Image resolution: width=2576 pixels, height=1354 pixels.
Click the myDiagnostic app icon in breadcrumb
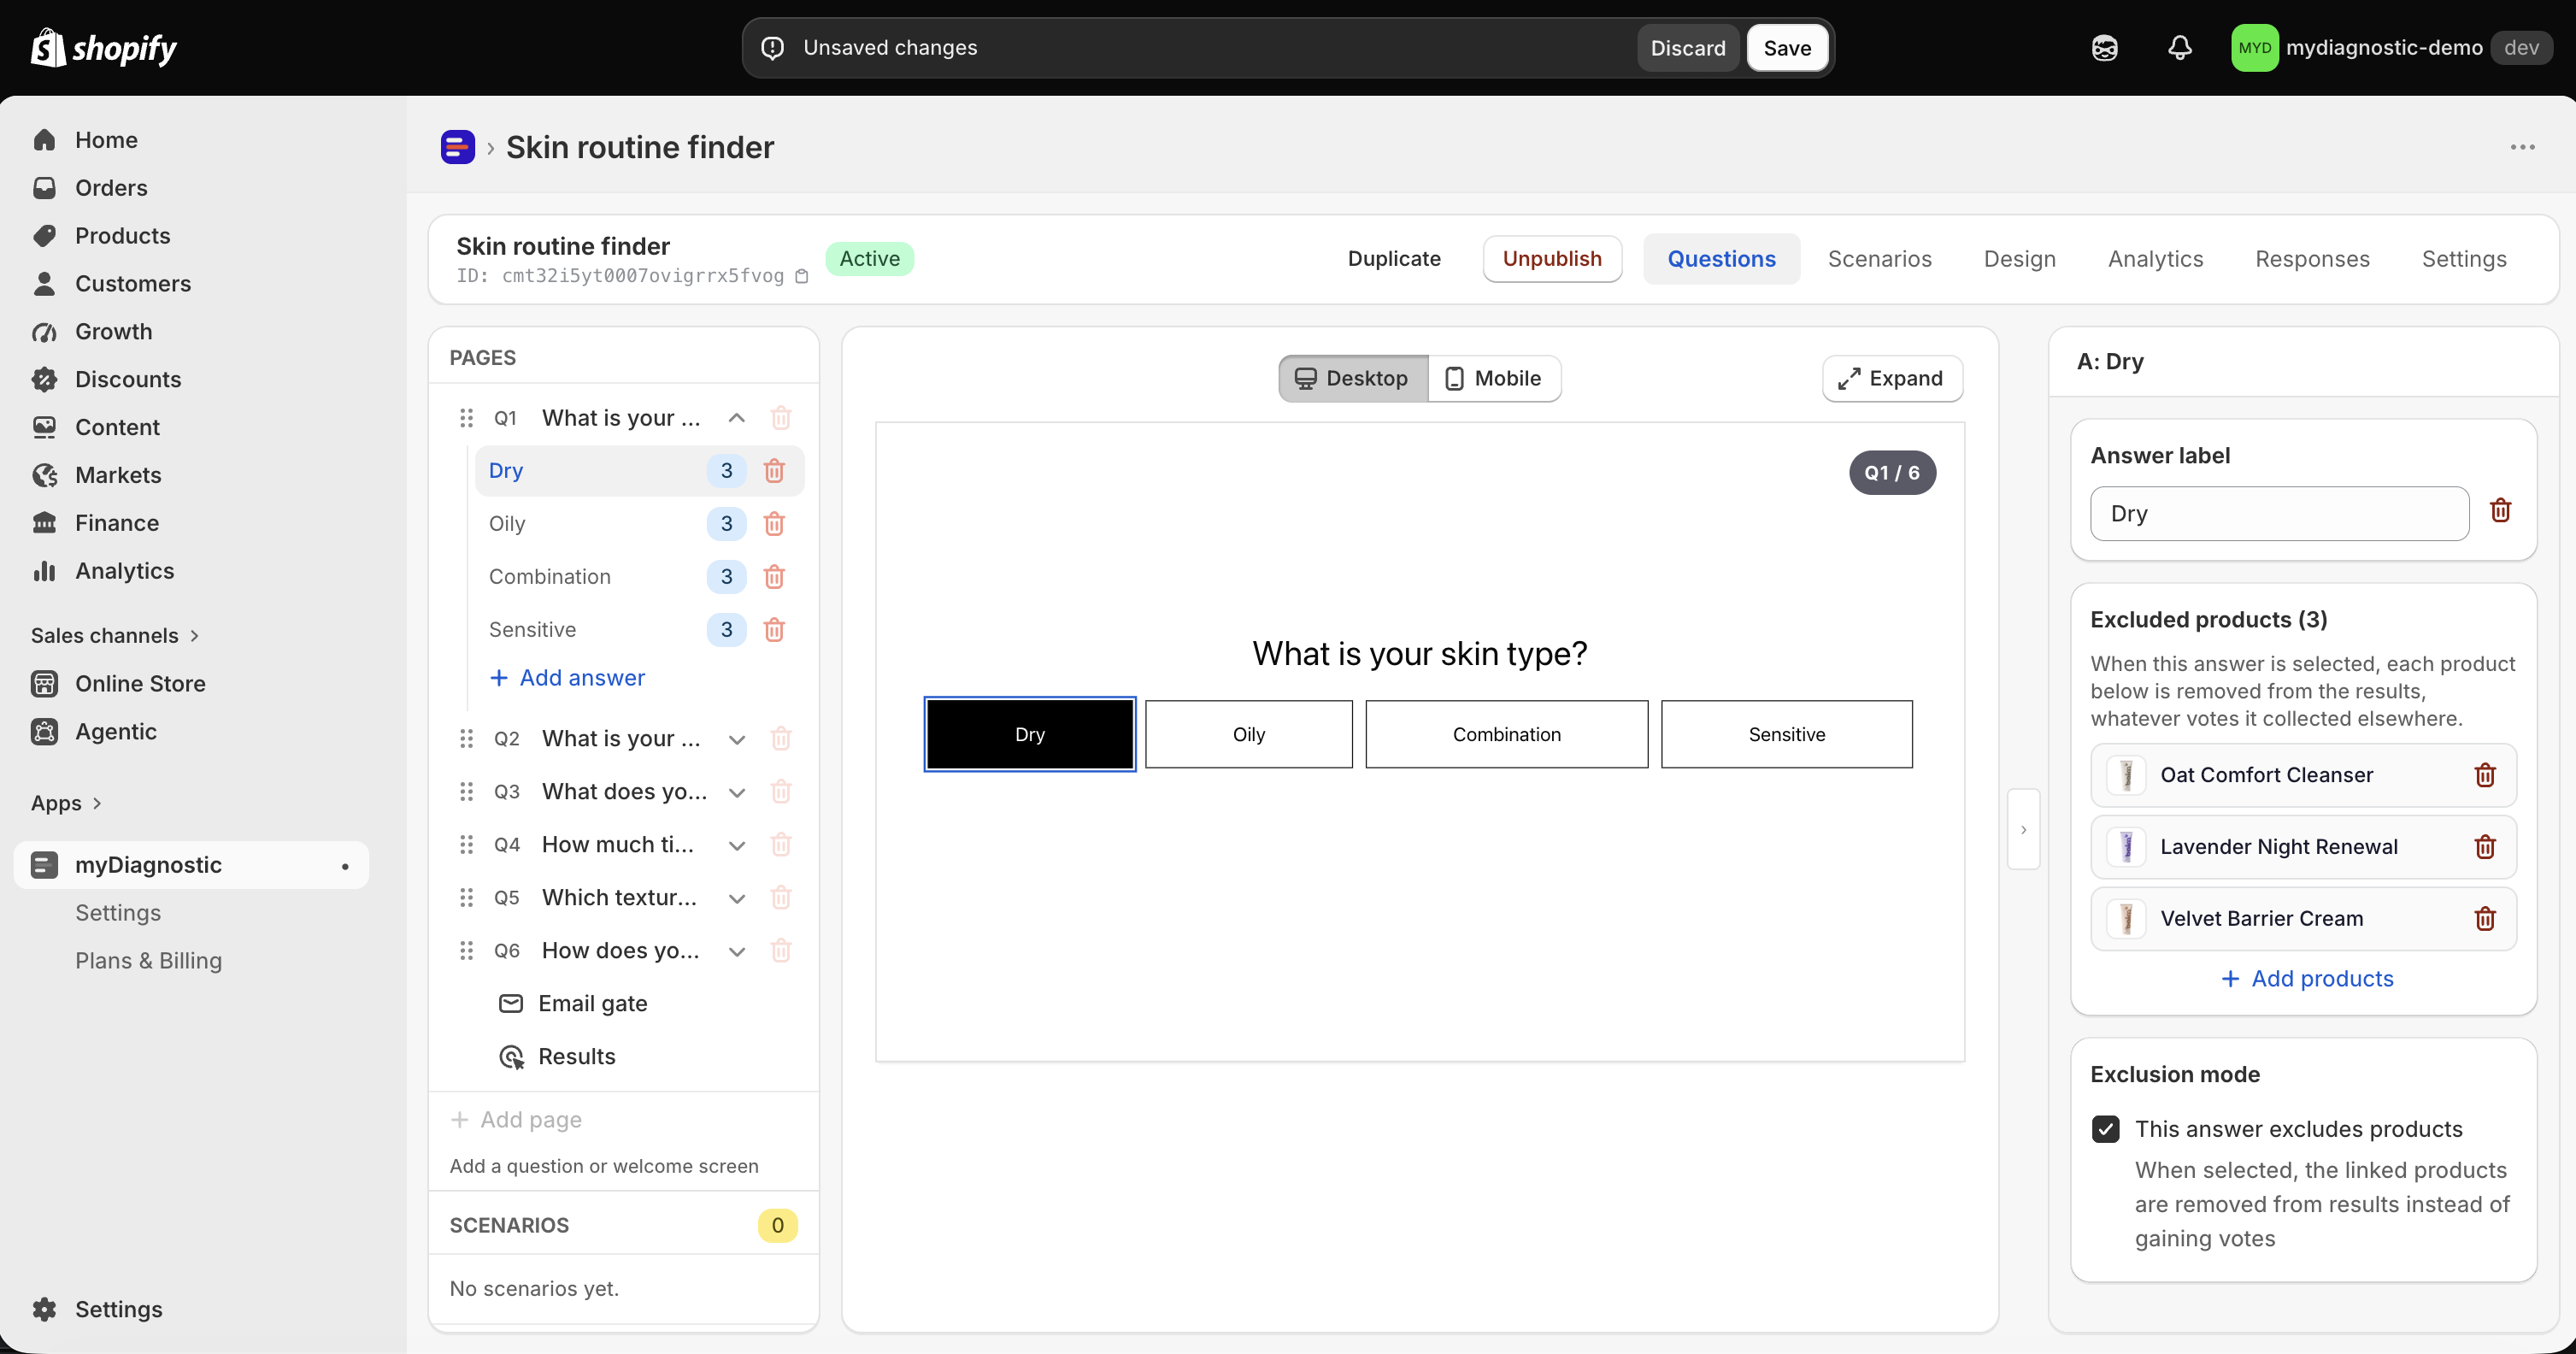coord(458,147)
